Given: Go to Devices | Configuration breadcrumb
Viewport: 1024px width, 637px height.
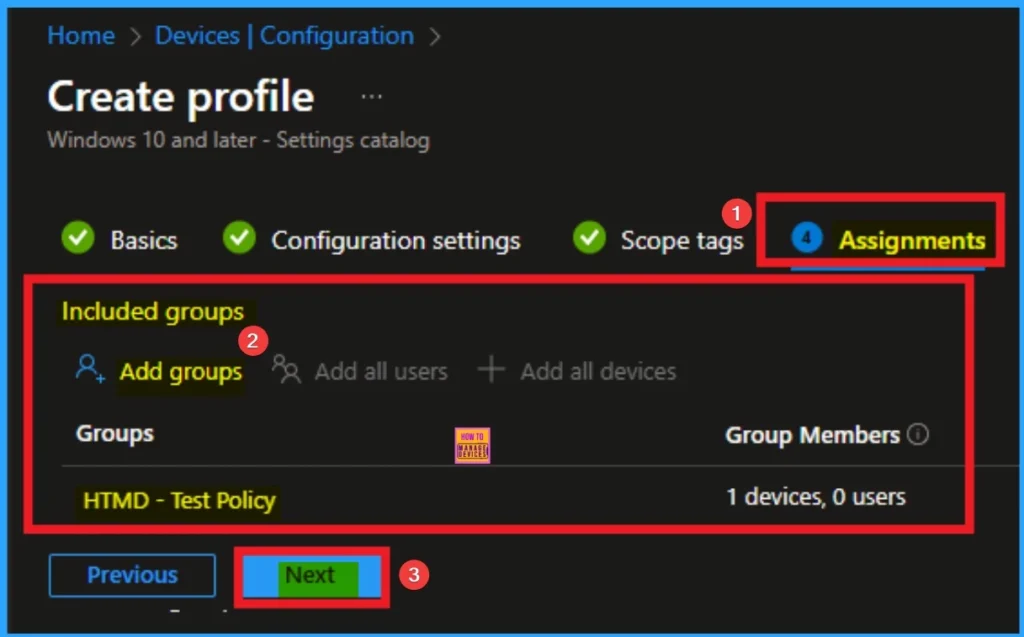Looking at the screenshot, I should click(x=284, y=35).
